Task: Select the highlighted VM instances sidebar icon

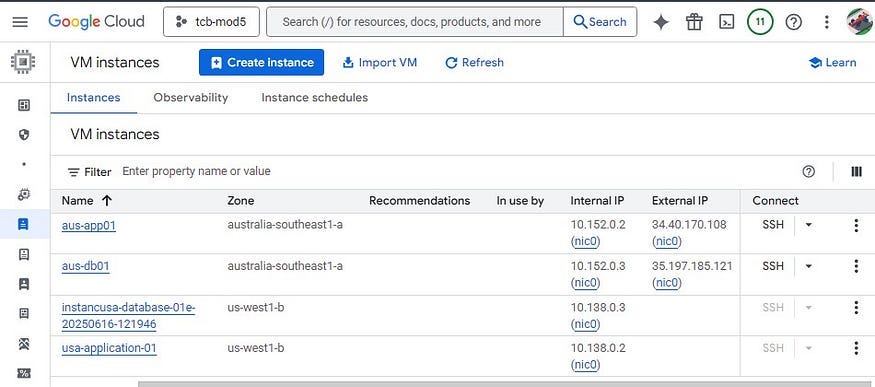Action: click(x=23, y=224)
